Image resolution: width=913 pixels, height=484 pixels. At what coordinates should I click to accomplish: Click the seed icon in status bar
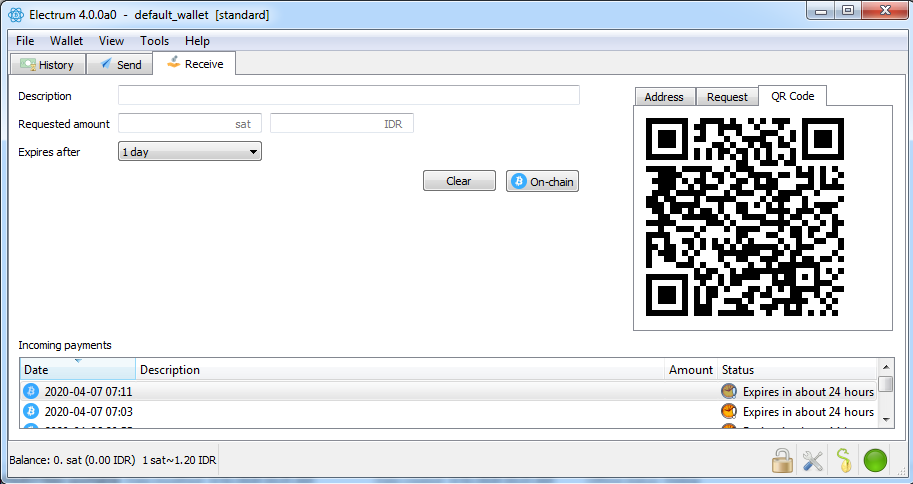(844, 460)
